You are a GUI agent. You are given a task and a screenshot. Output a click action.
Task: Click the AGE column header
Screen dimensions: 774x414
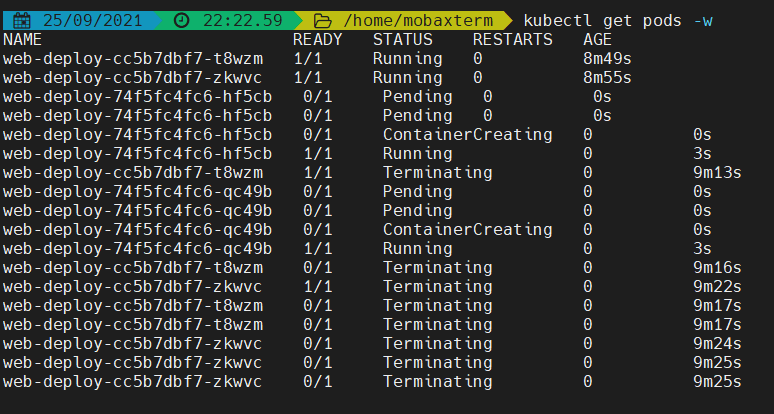(x=597, y=40)
